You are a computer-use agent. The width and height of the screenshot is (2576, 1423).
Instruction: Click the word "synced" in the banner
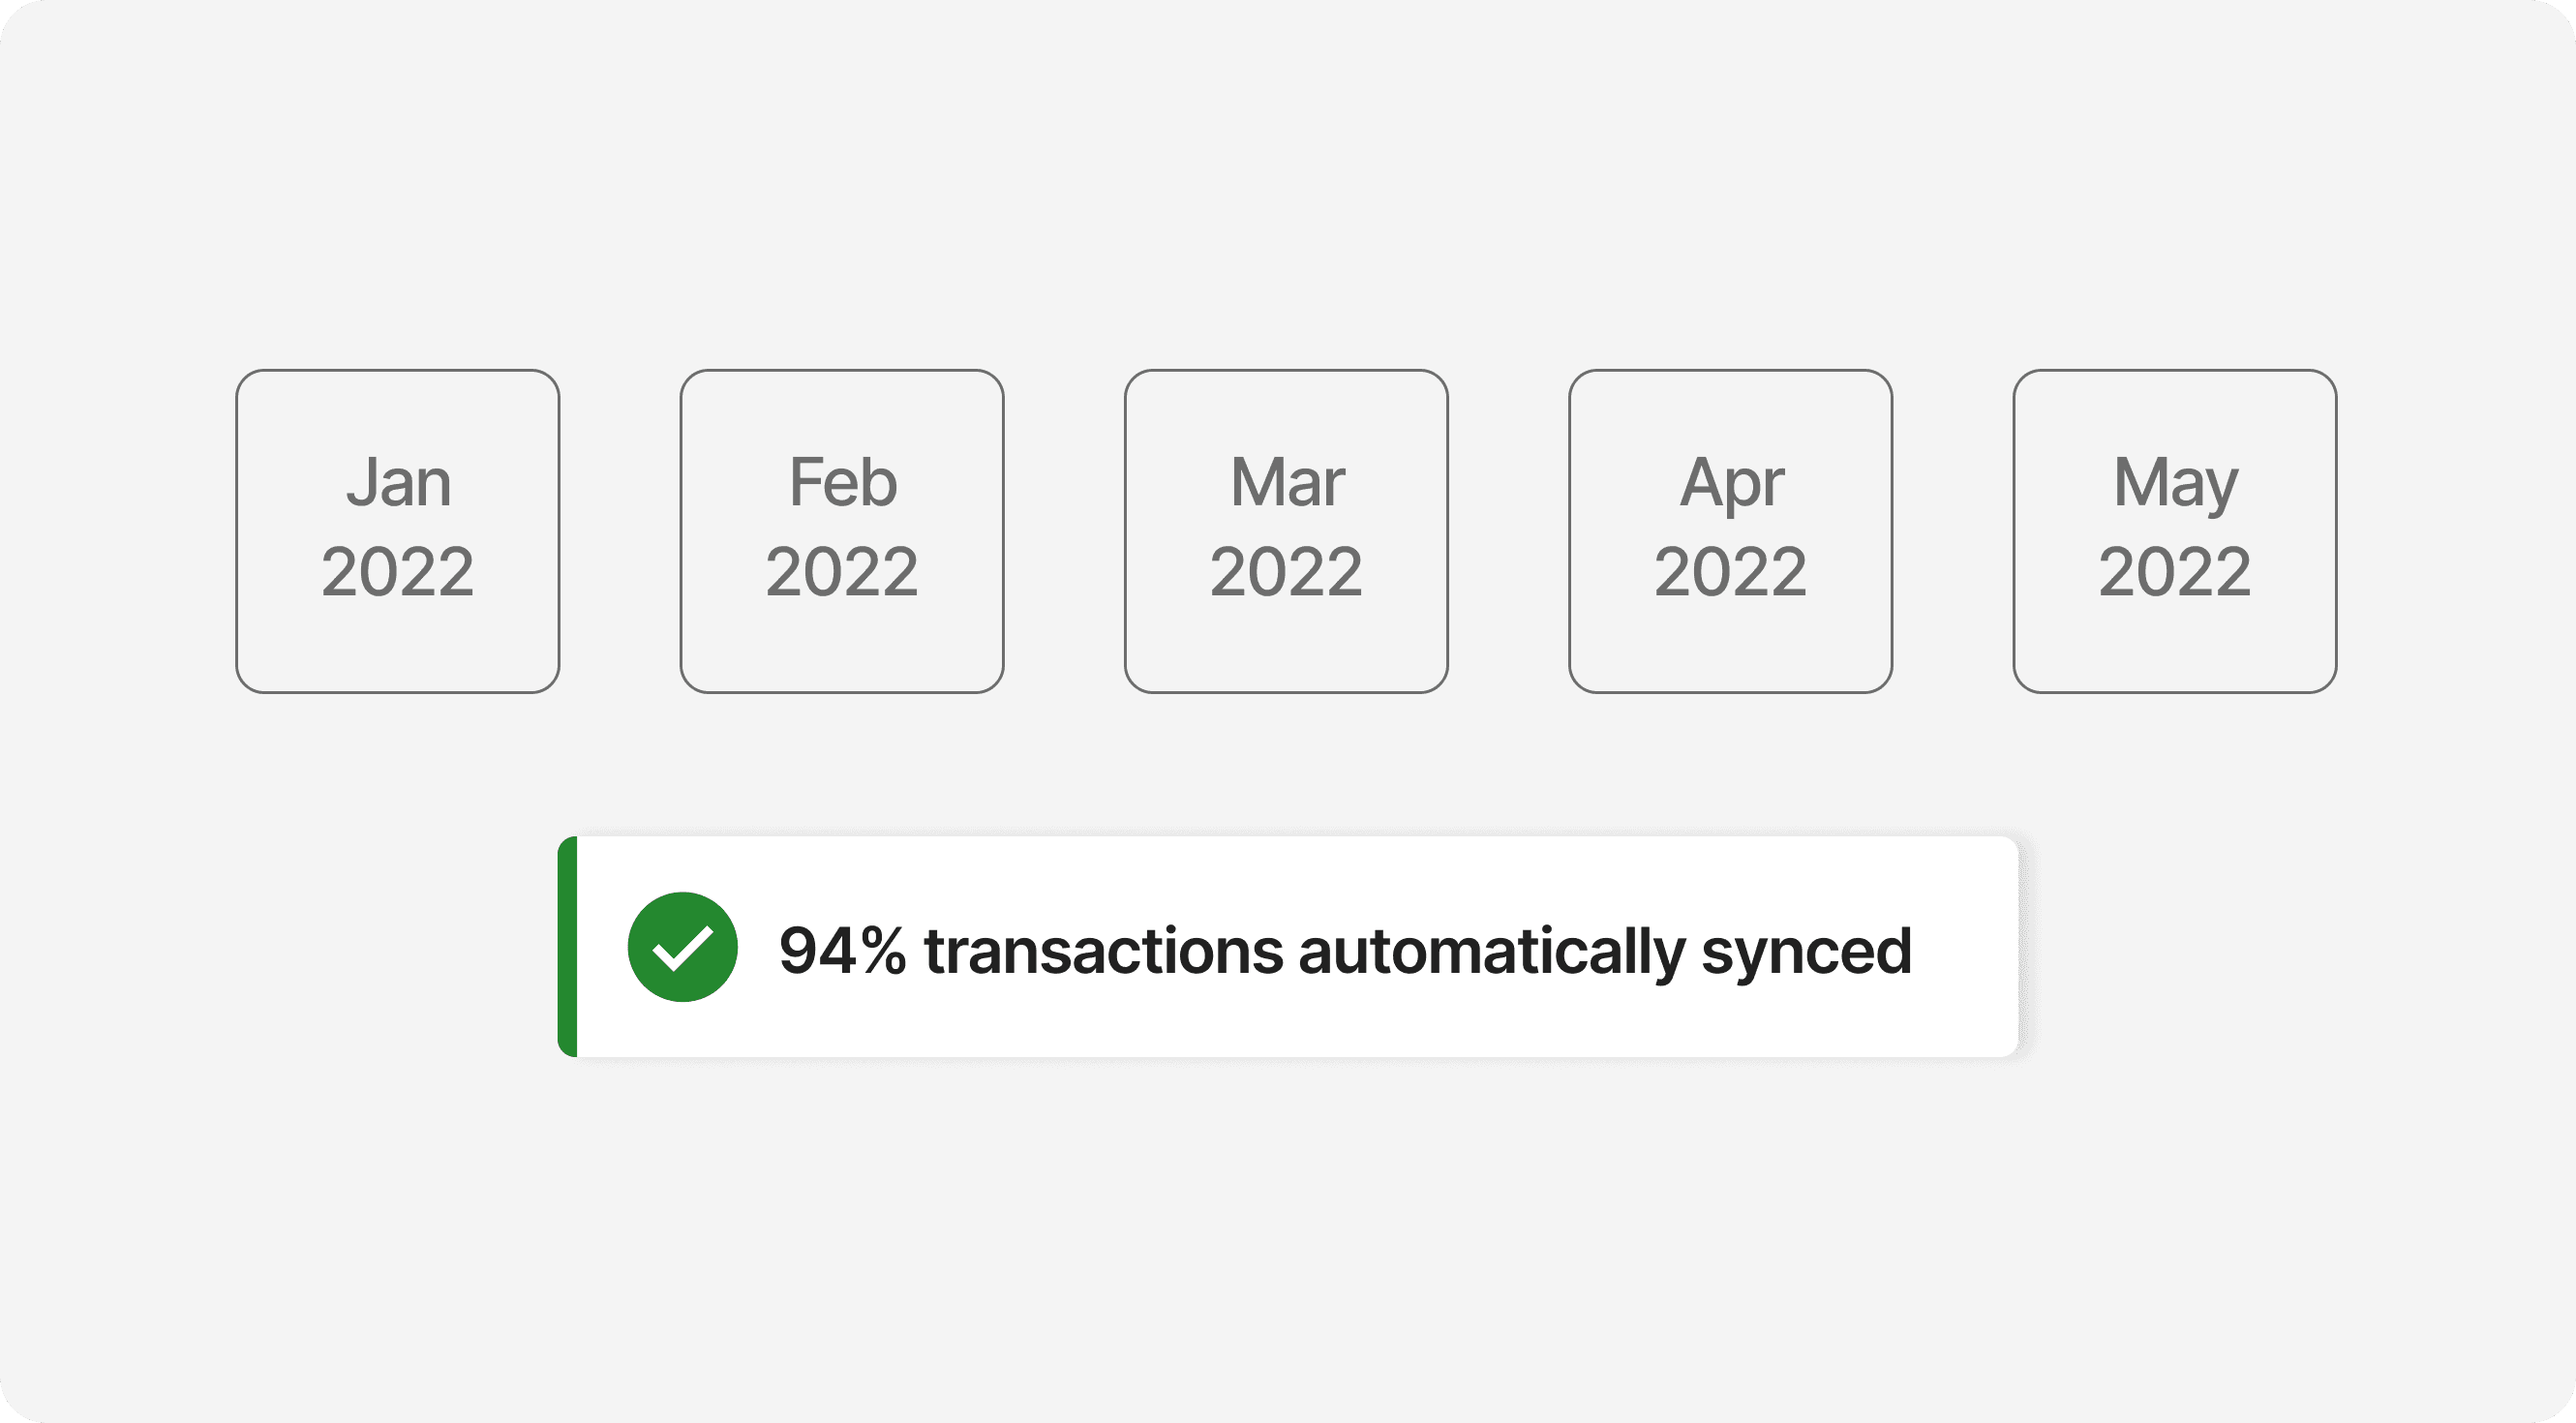(x=1806, y=952)
